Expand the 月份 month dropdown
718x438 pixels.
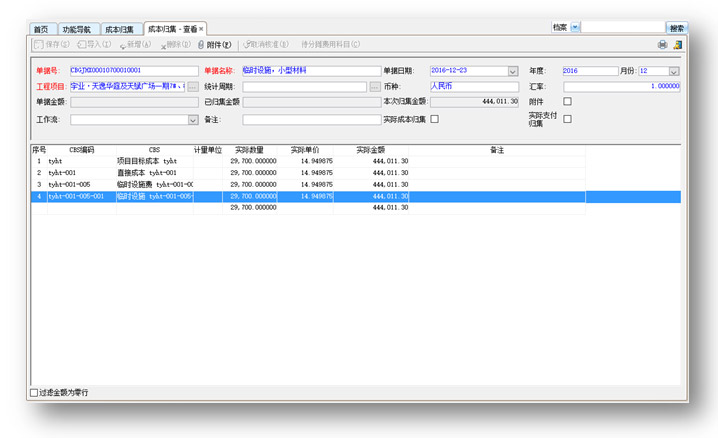coord(674,71)
